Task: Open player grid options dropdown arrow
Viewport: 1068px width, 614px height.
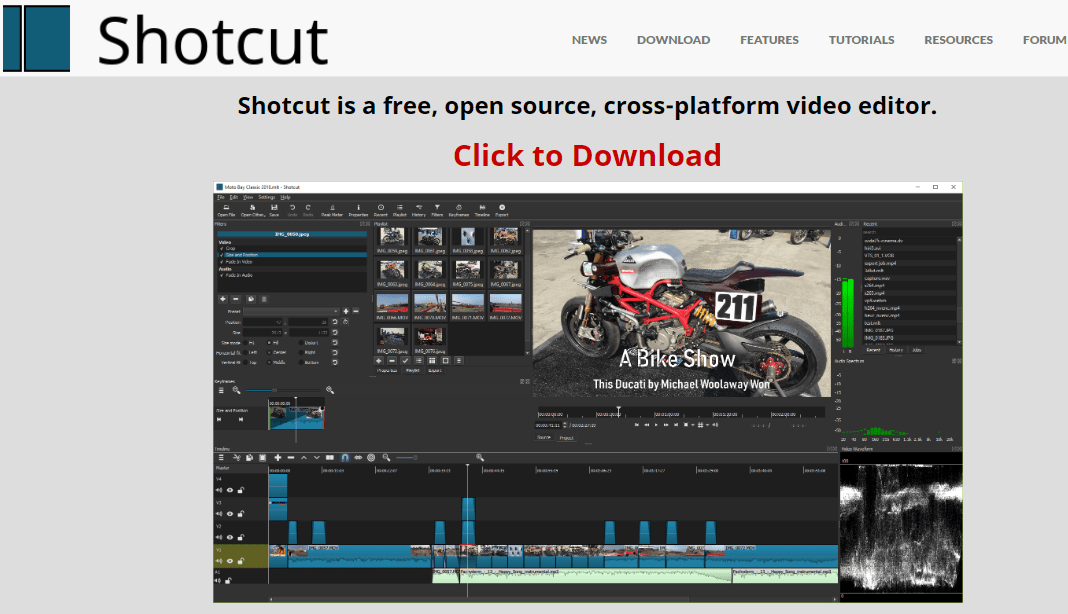Action: 708,425
